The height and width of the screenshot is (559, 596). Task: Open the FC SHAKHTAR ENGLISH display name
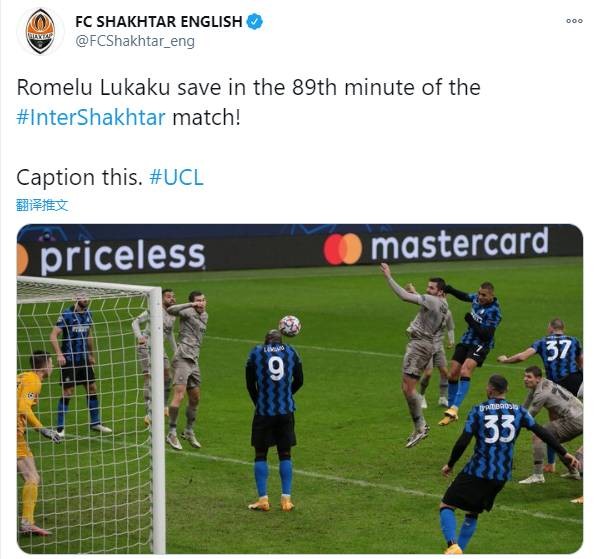click(159, 22)
